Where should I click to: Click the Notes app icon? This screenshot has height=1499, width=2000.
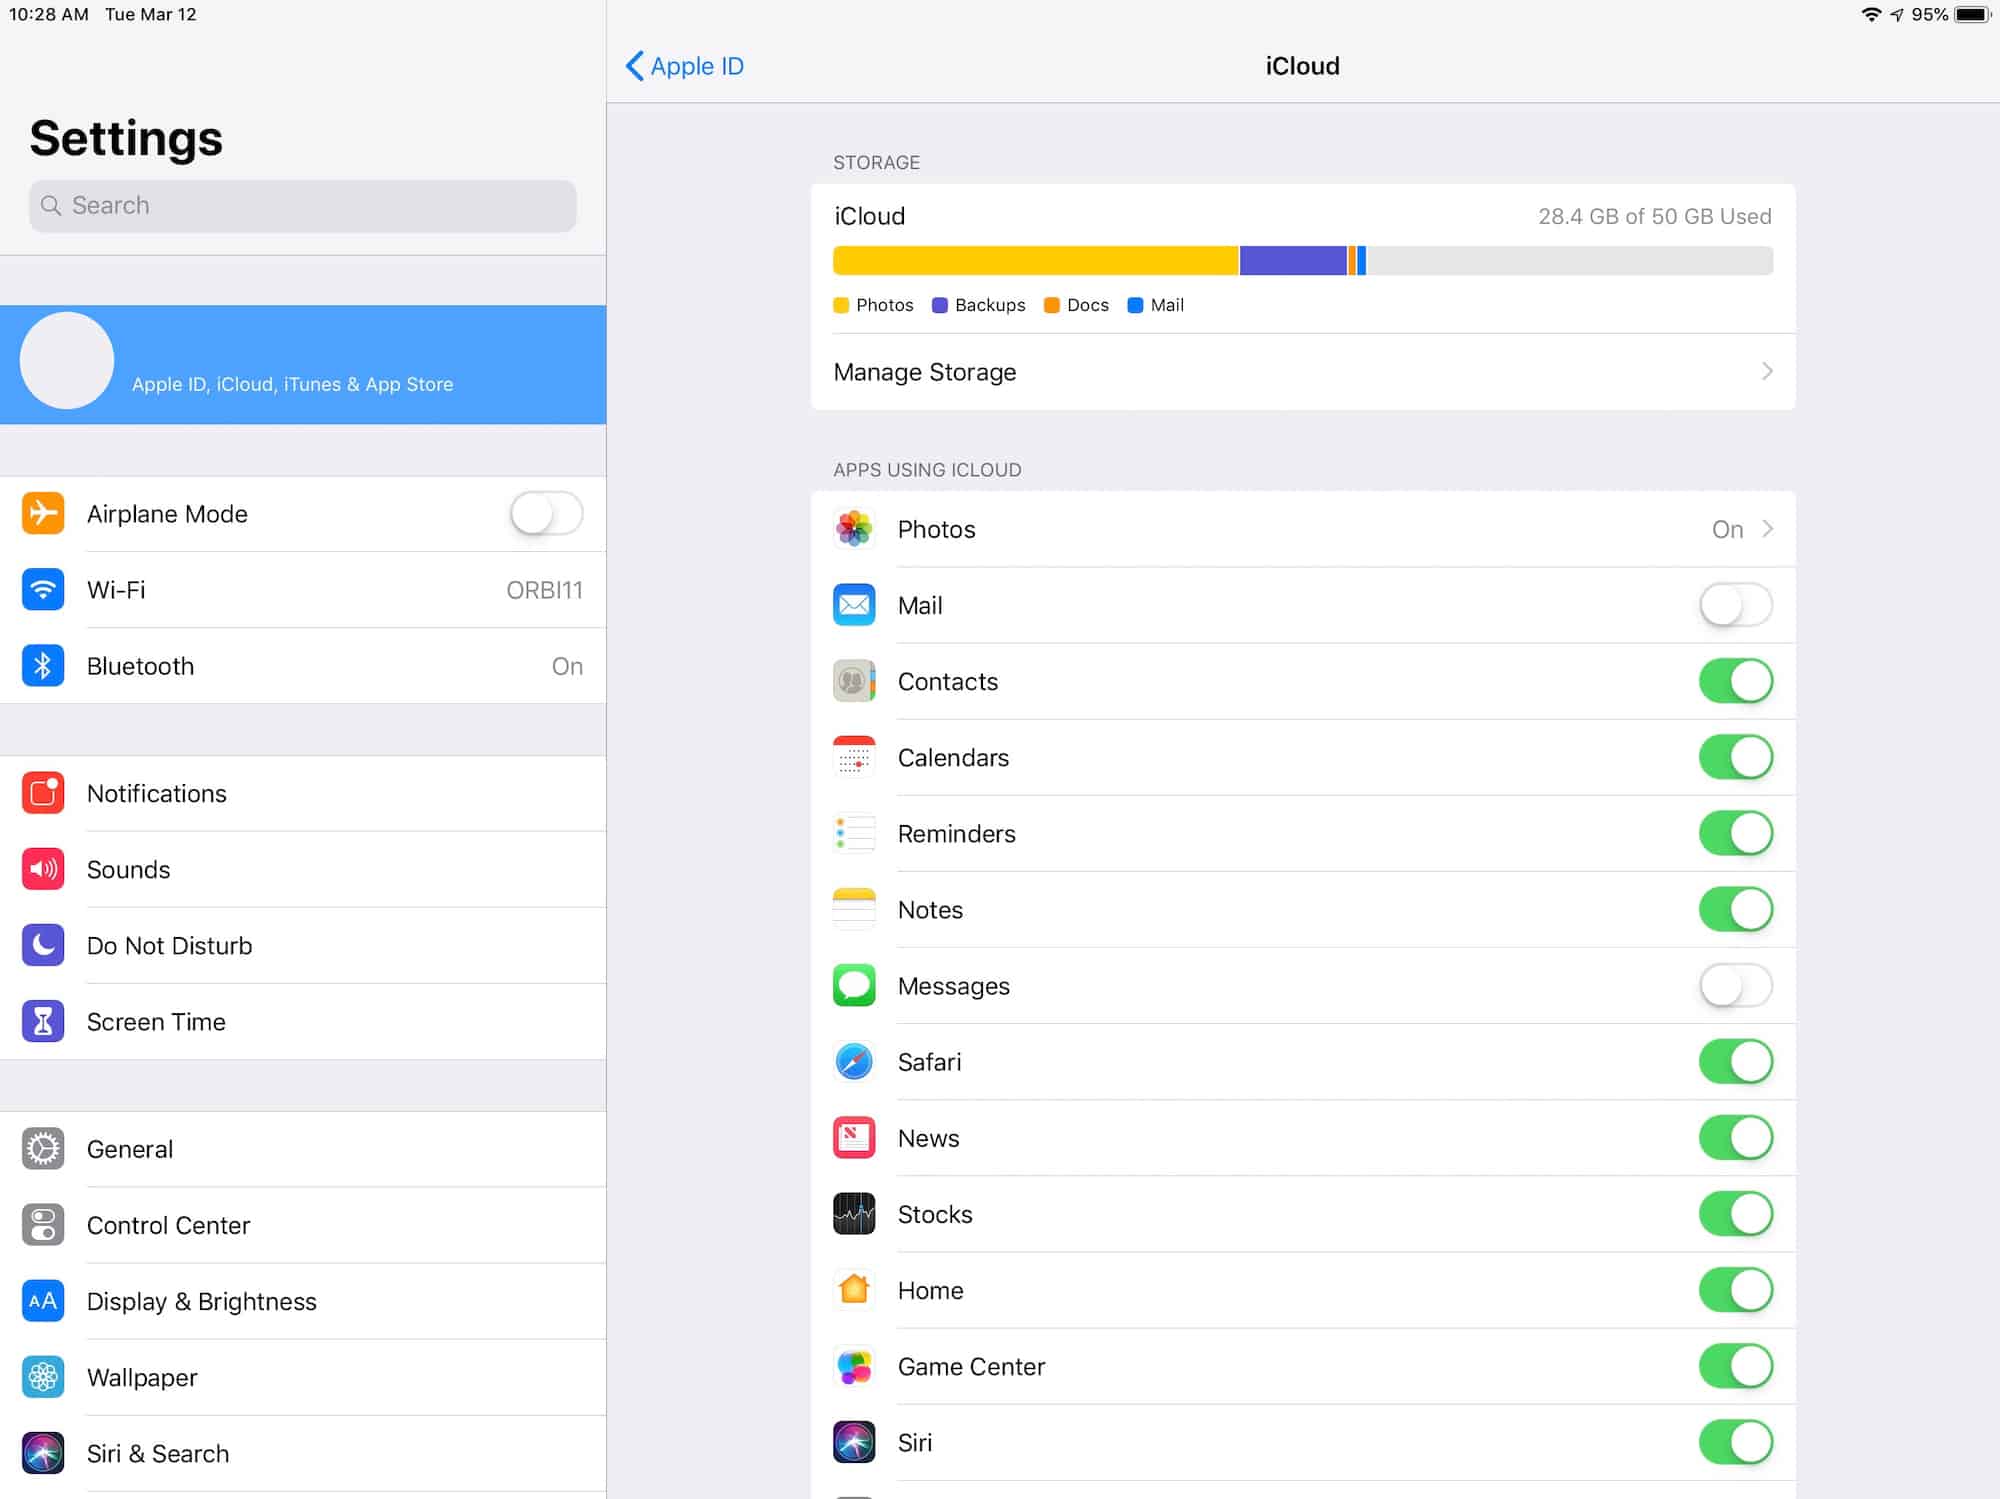click(x=854, y=909)
